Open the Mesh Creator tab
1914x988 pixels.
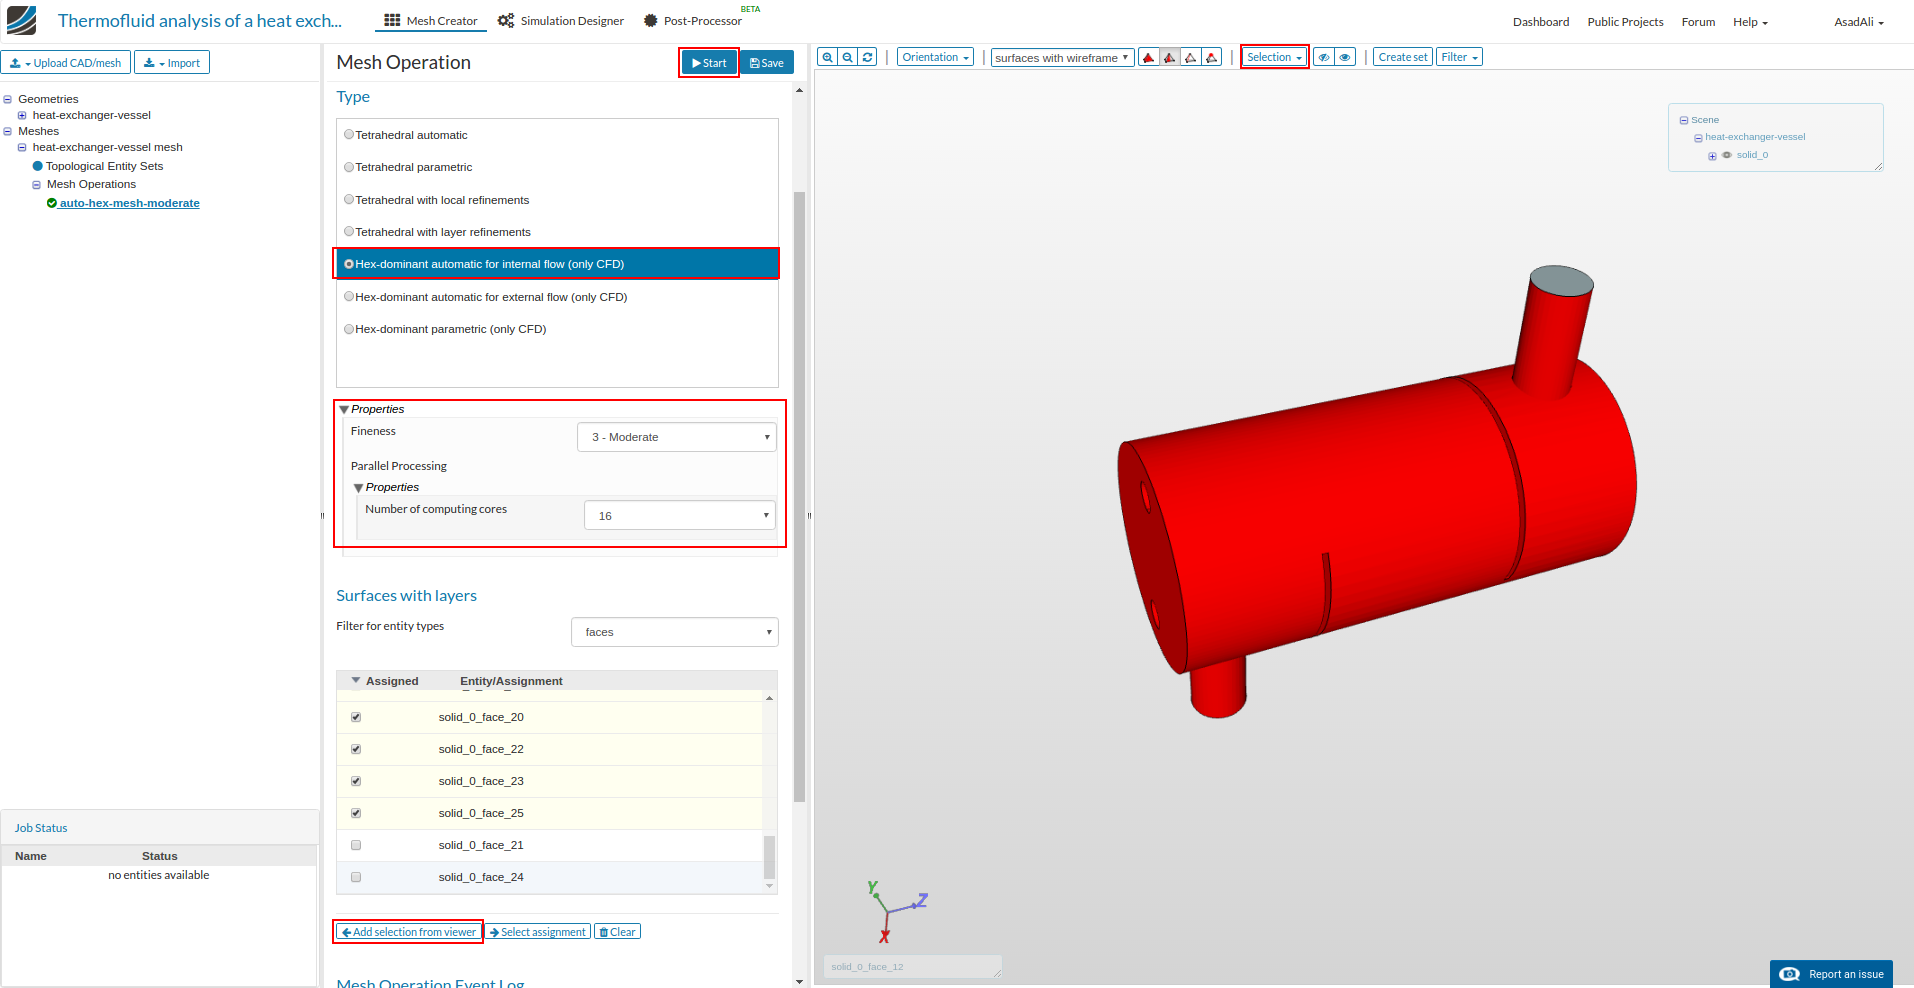click(431, 21)
